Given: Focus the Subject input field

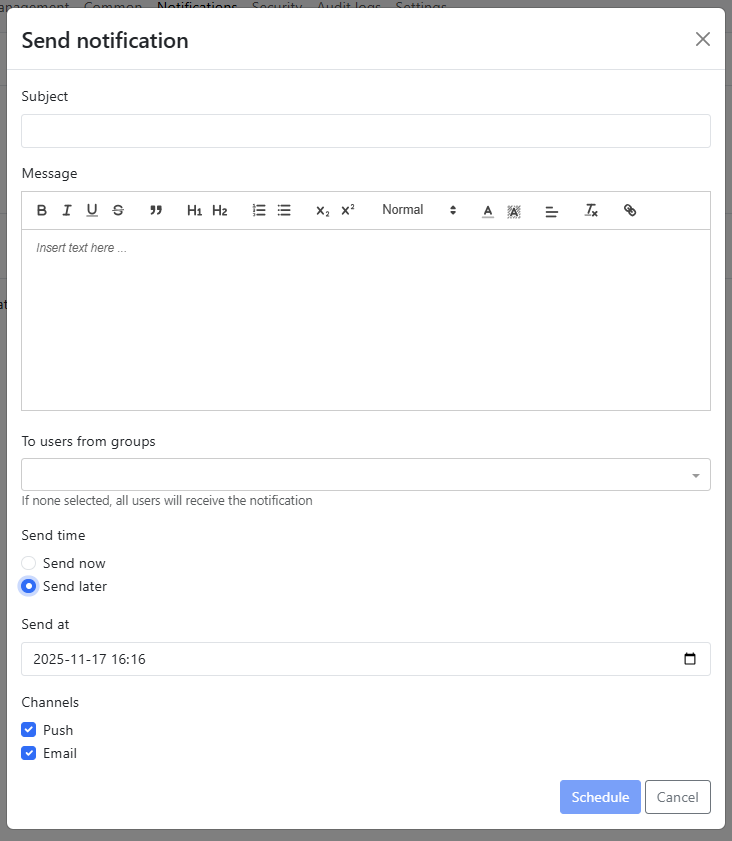Looking at the screenshot, I should pyautogui.click(x=366, y=131).
